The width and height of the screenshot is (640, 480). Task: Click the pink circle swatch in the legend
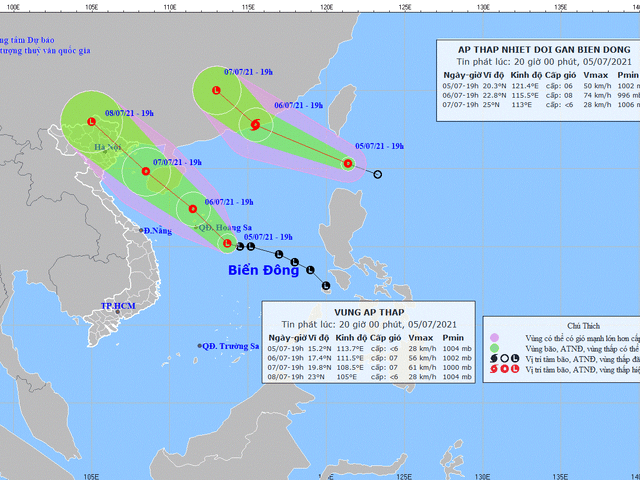[493, 337]
